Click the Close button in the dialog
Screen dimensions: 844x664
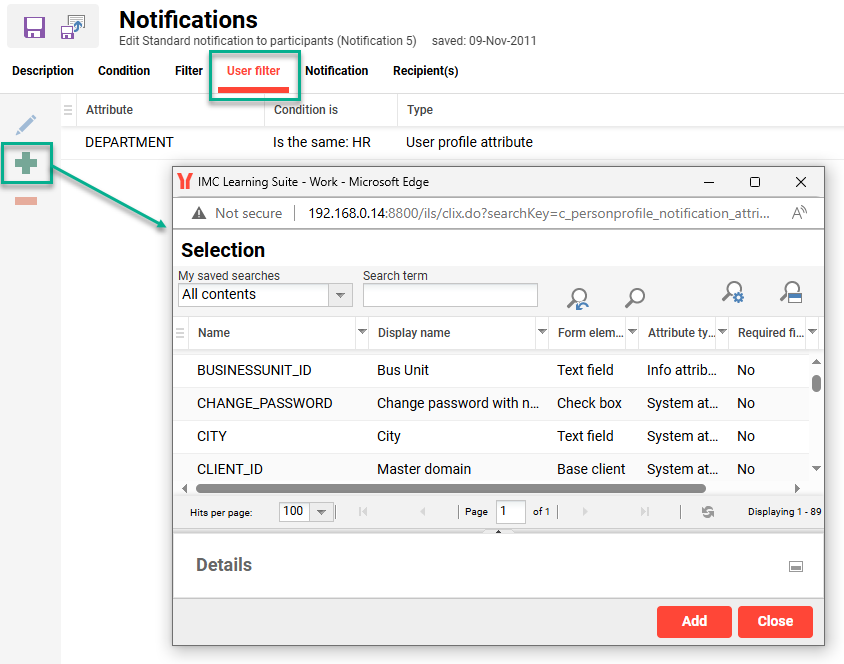click(x=775, y=621)
